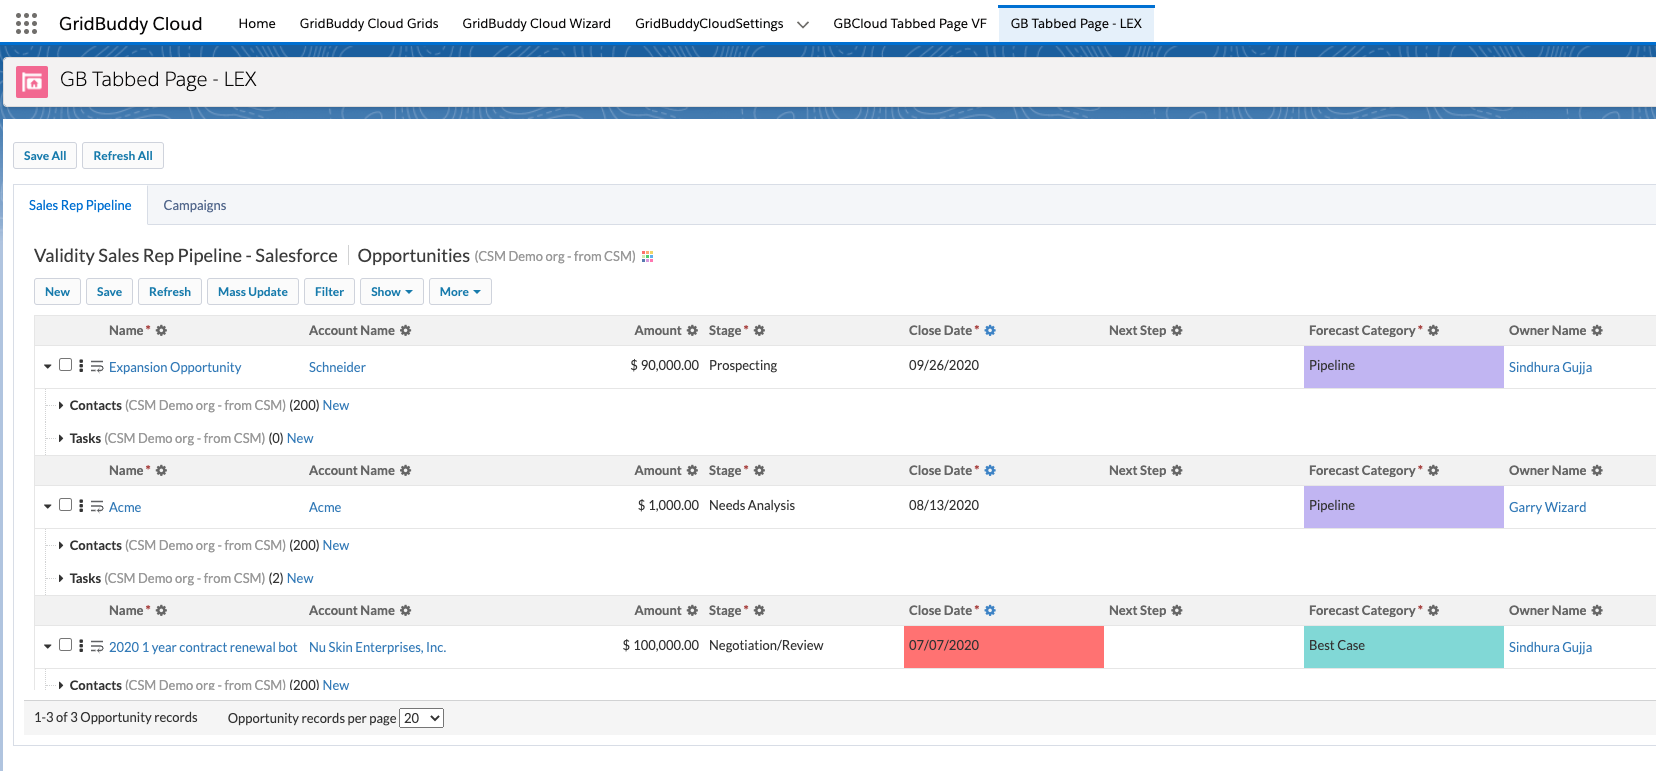Open the More dropdown
The height and width of the screenshot is (771, 1656).
point(460,292)
